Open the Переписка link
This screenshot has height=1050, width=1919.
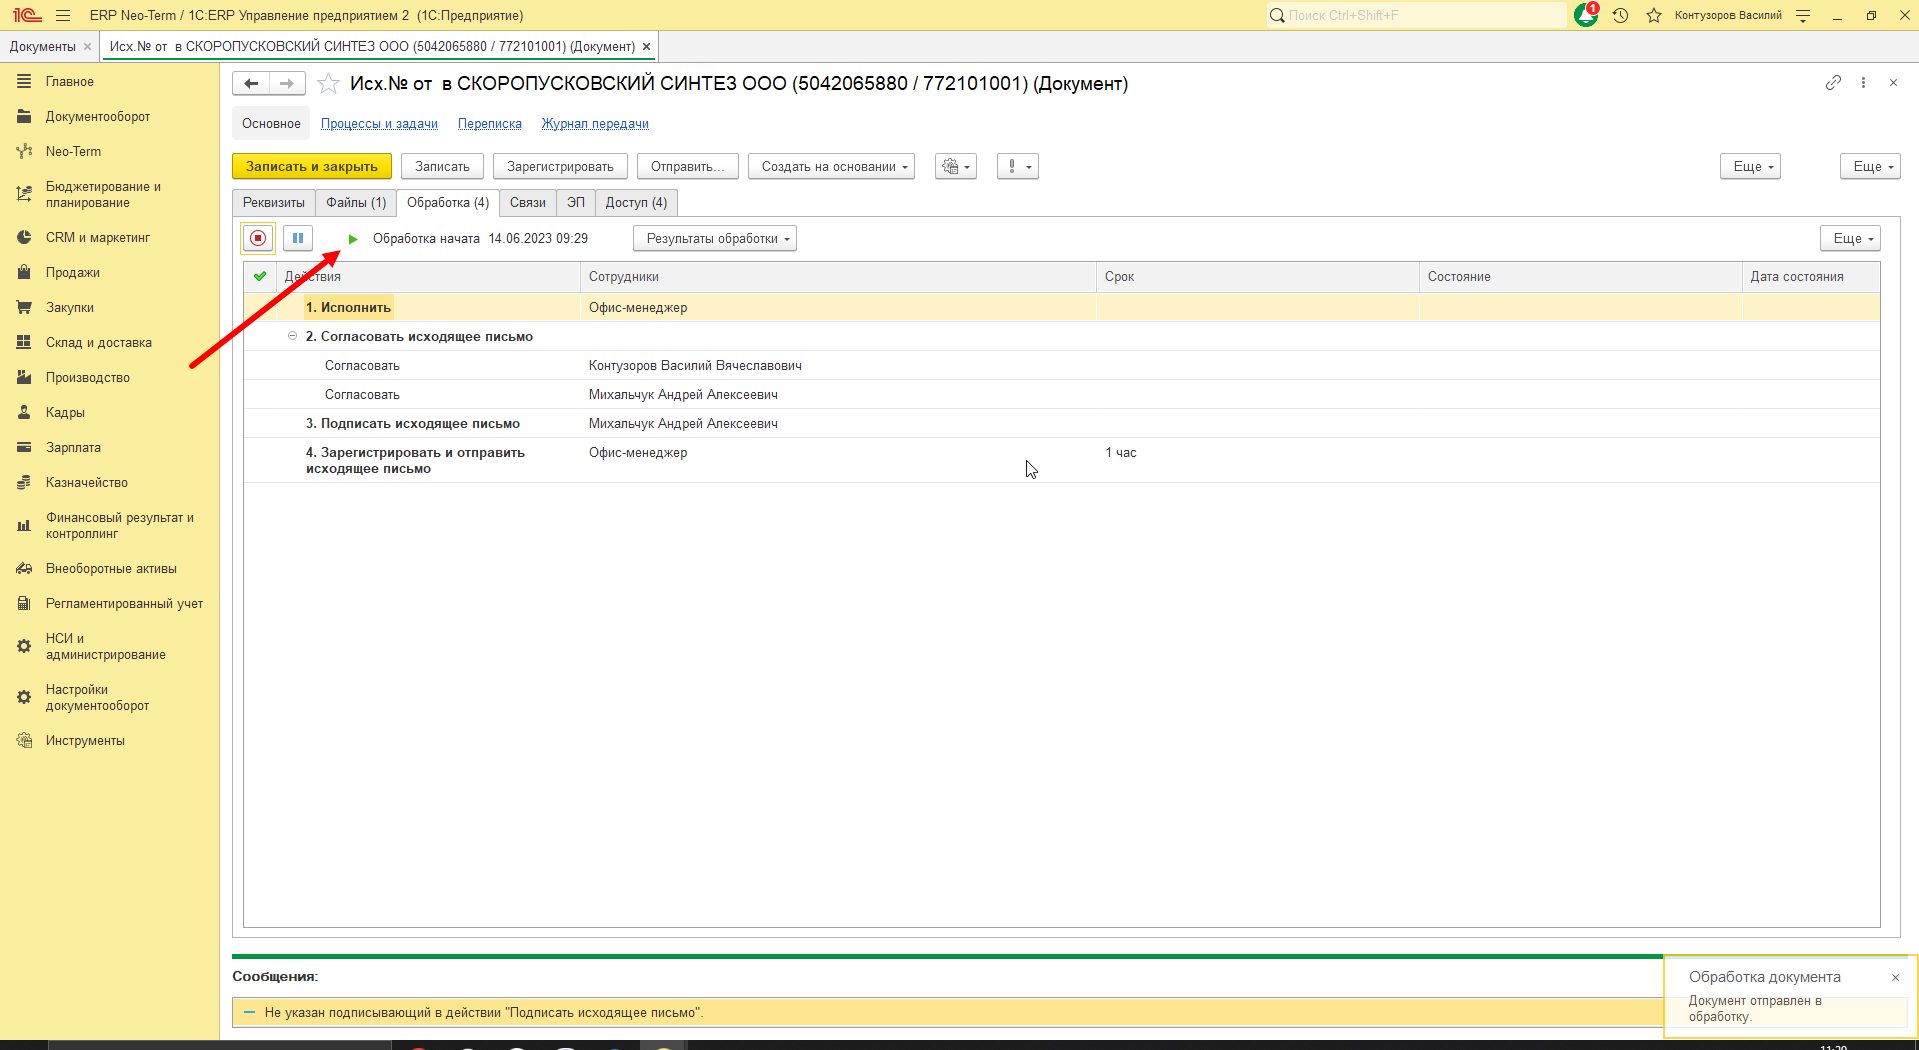point(490,124)
